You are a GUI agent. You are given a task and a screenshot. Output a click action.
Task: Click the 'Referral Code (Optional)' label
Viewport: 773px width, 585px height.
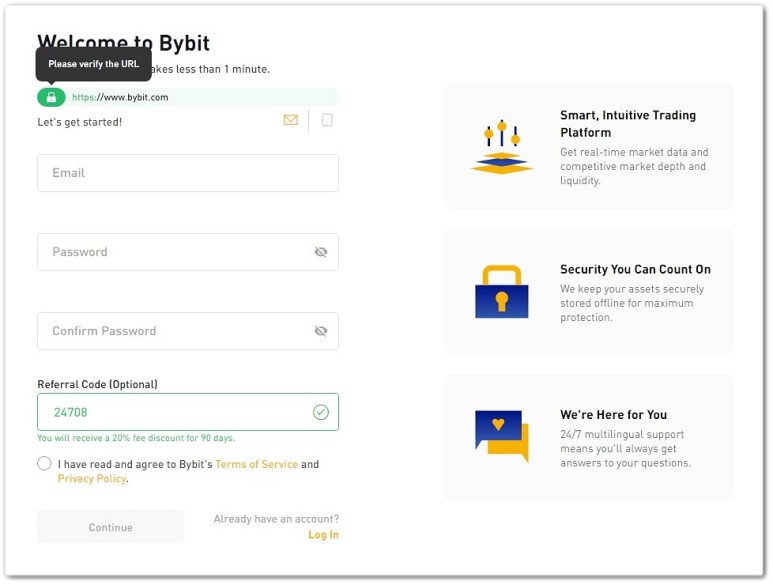[x=98, y=384]
